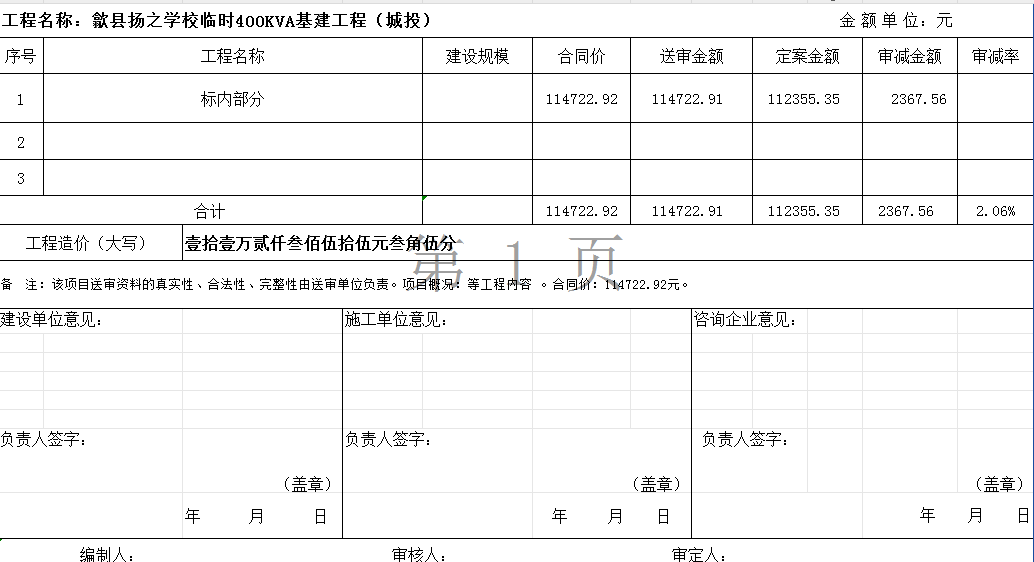Click the 审减率 header cell
This screenshot has width=1034, height=562.
pyautogui.click(x=995, y=57)
